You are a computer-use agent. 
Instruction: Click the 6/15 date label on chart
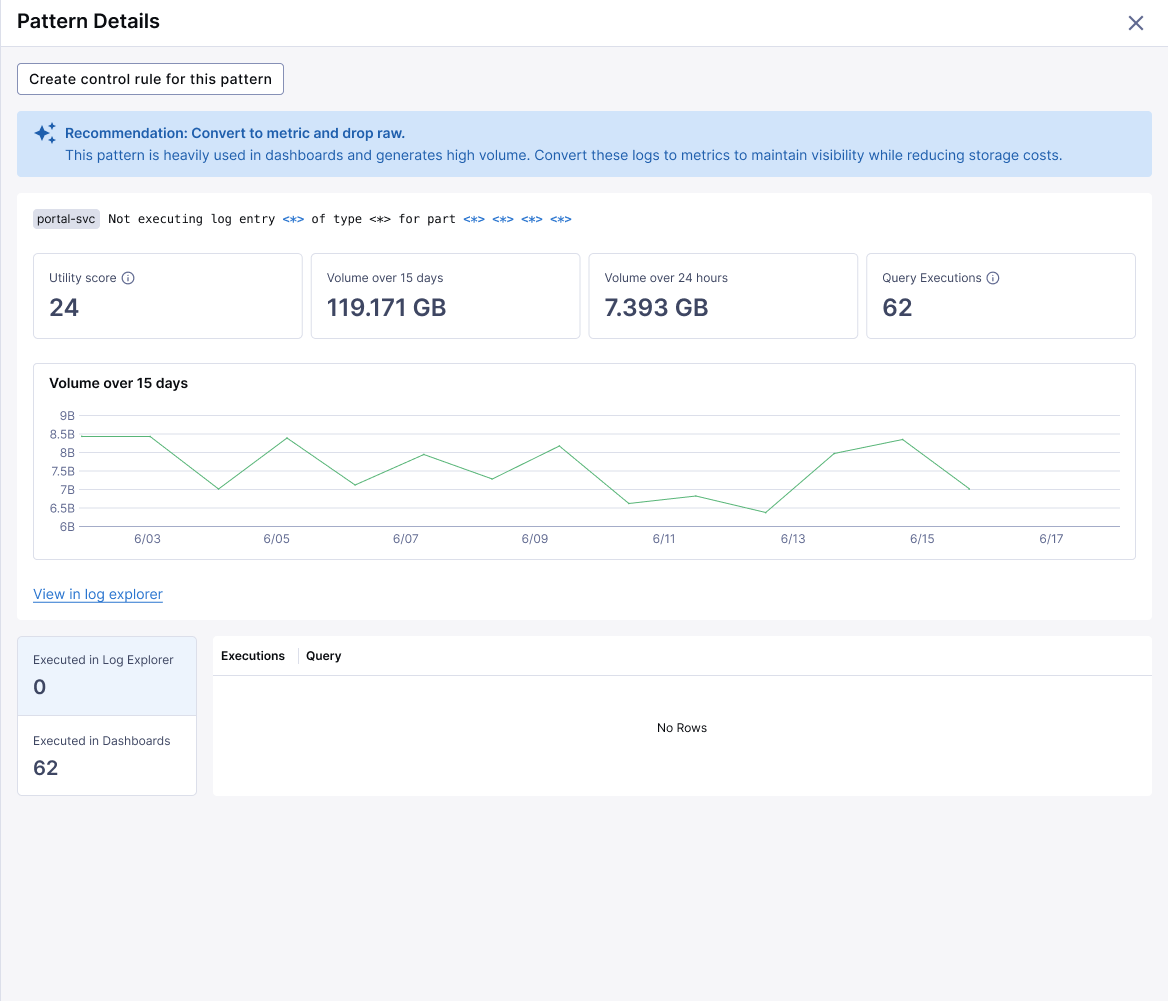(922, 538)
